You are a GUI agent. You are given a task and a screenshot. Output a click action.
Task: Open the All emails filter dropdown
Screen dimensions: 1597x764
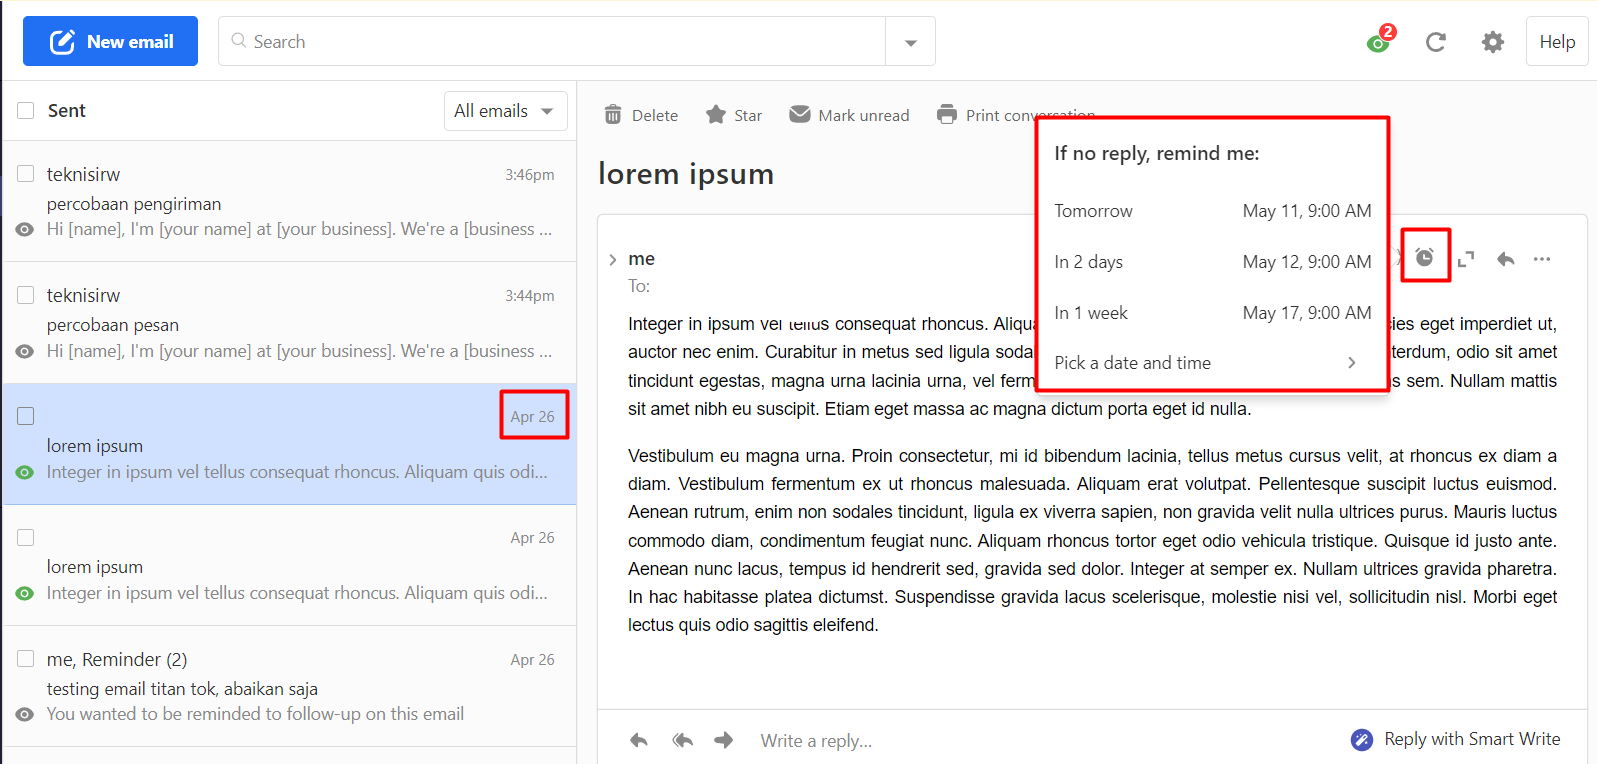click(505, 111)
